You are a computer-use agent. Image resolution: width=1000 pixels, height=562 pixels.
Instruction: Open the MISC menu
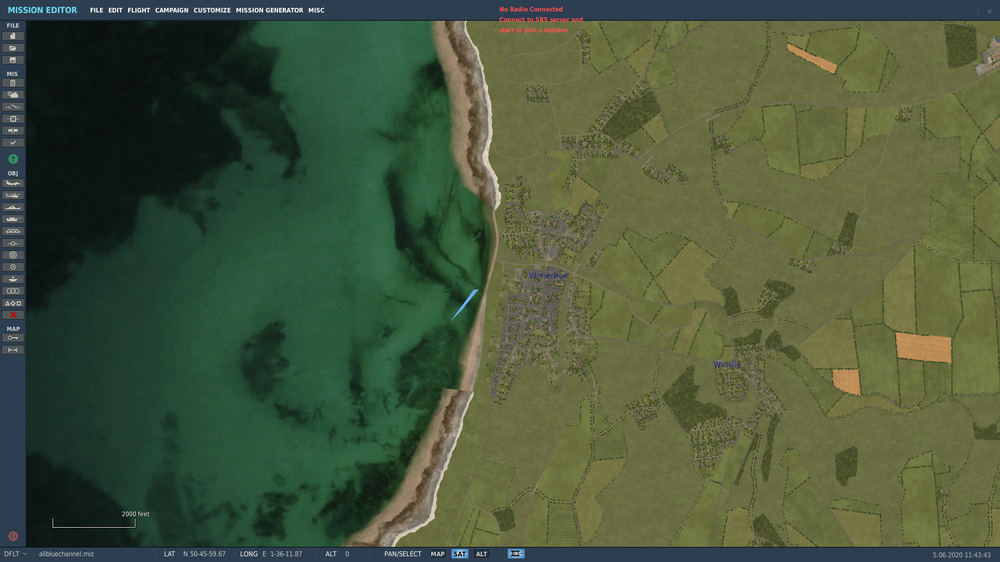[316, 10]
